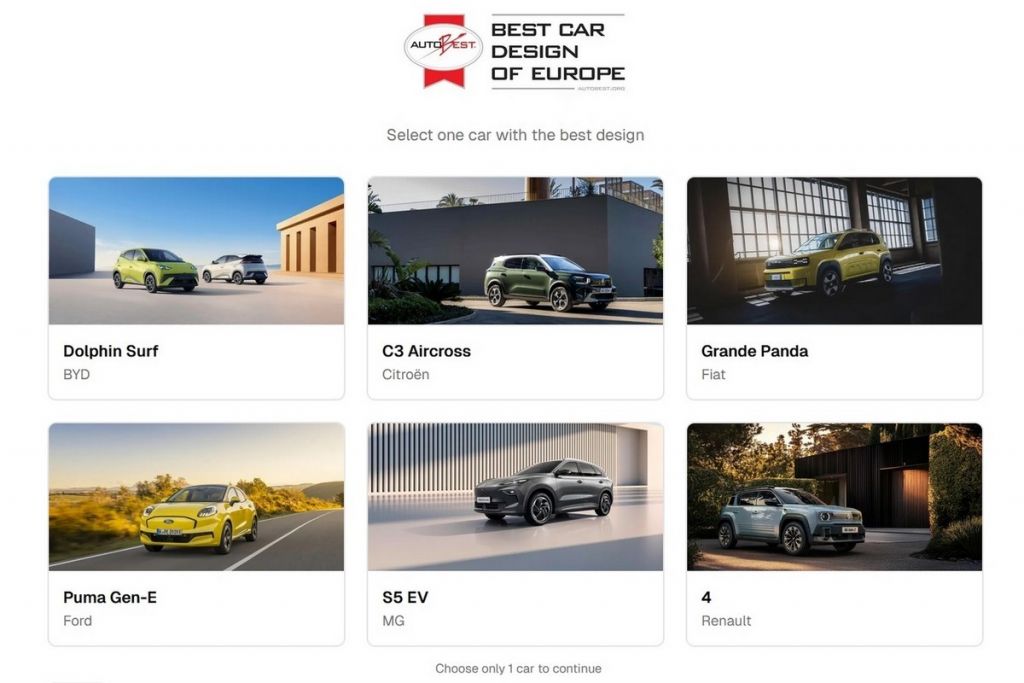
Task: Click the Grande Panda card title
Action: [x=754, y=351]
